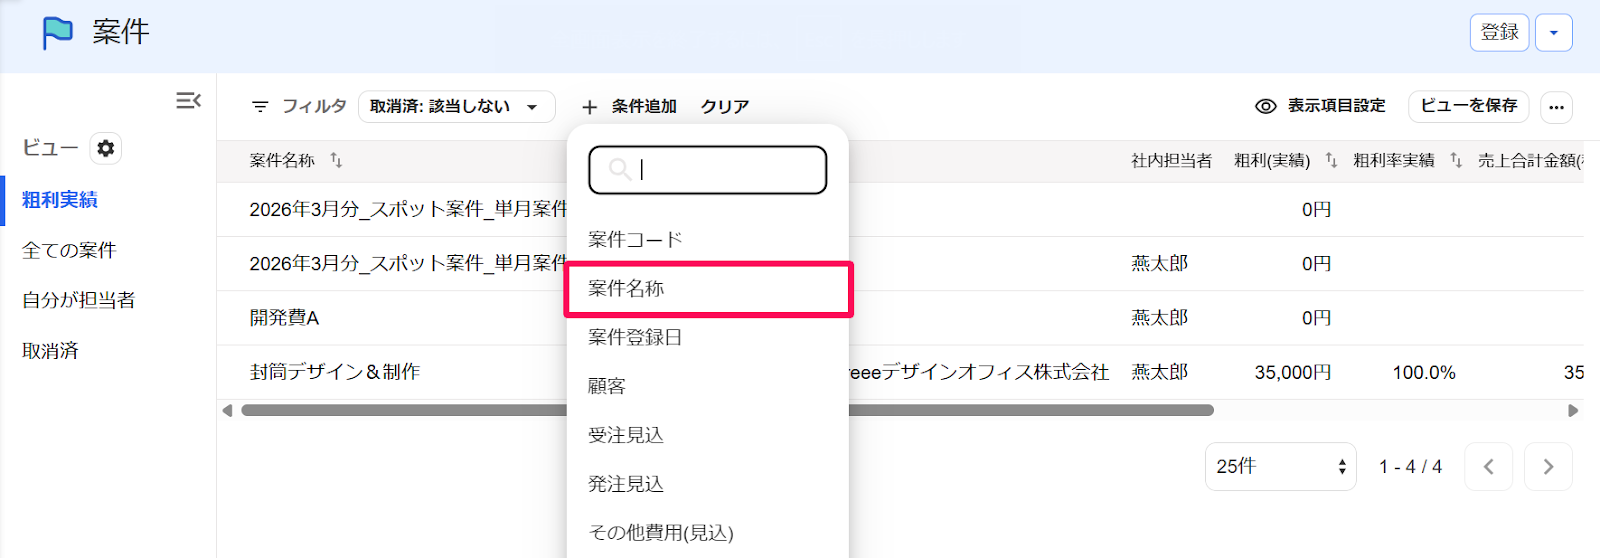Click the 35,000円 gross profit cell
1600x558 pixels.
coord(1292,372)
